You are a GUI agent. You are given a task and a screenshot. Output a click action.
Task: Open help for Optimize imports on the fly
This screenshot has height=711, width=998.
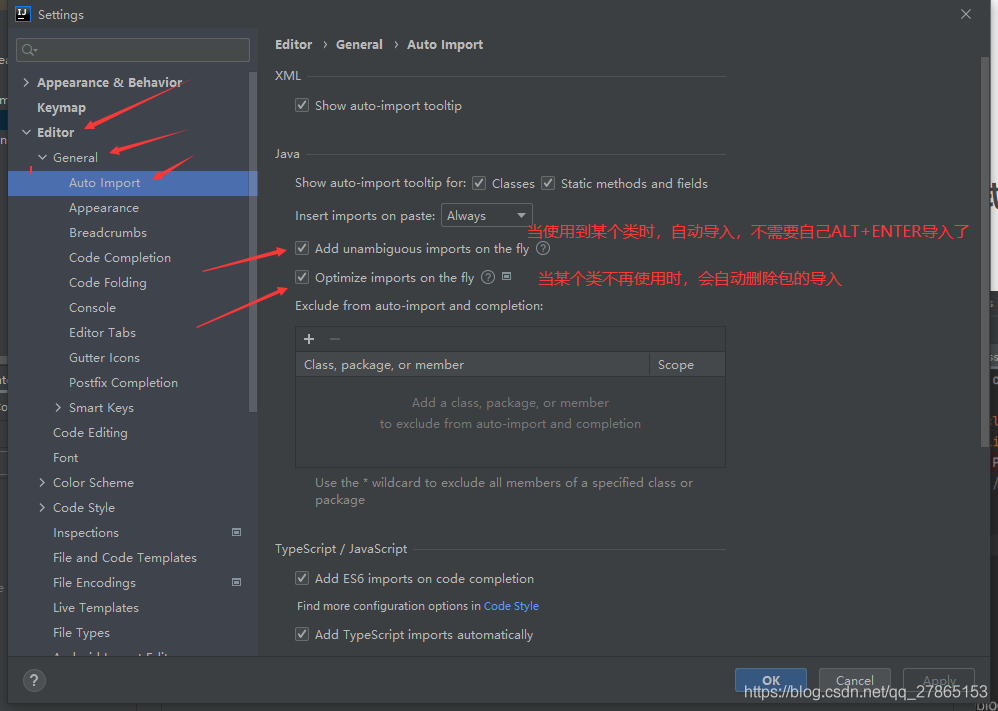pyautogui.click(x=488, y=277)
